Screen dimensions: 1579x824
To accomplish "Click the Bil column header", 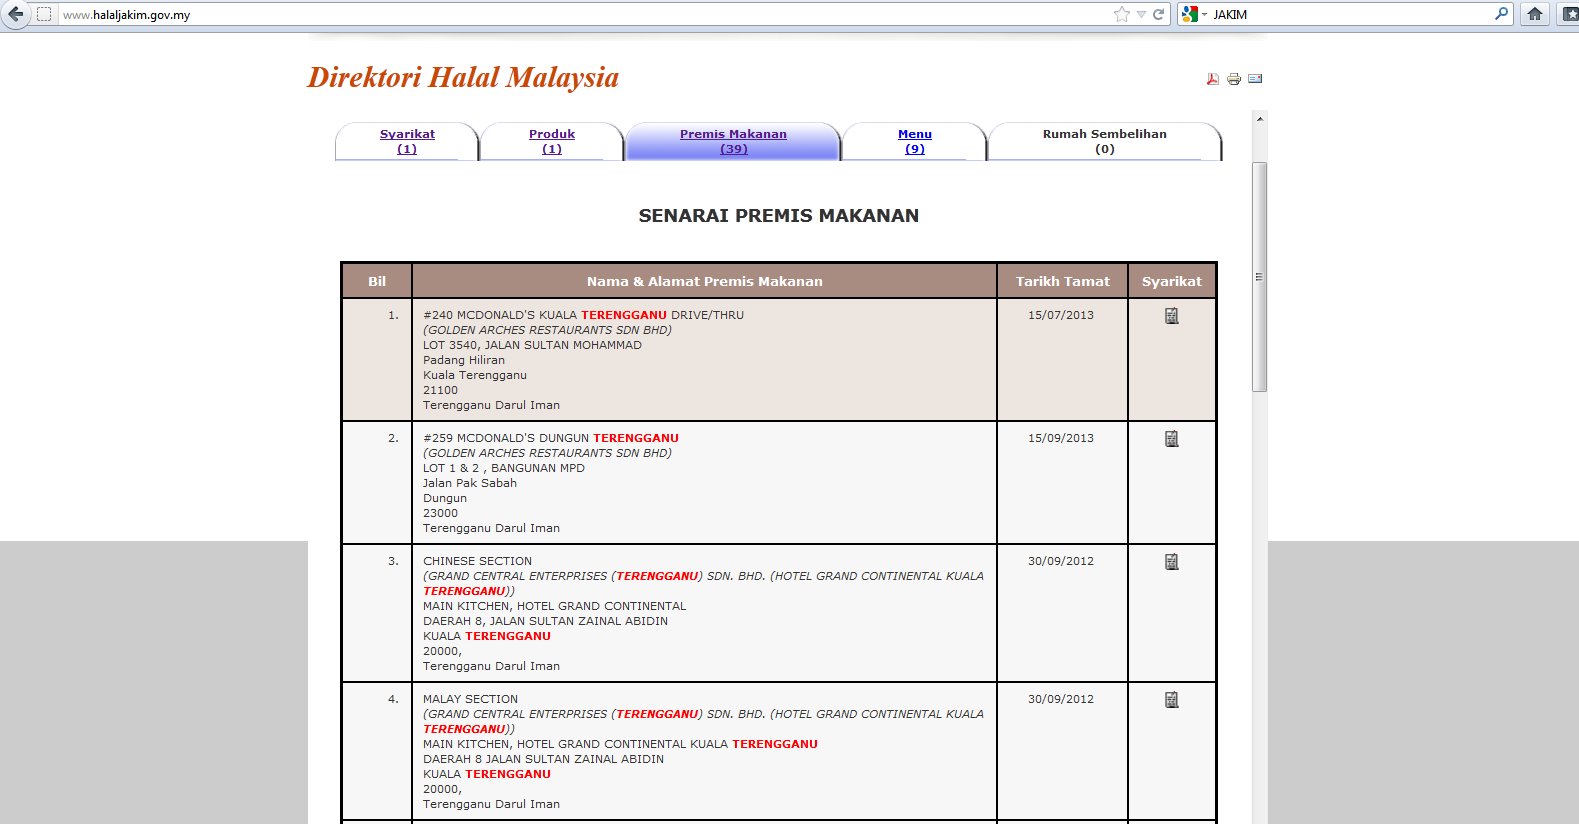I will click(377, 281).
